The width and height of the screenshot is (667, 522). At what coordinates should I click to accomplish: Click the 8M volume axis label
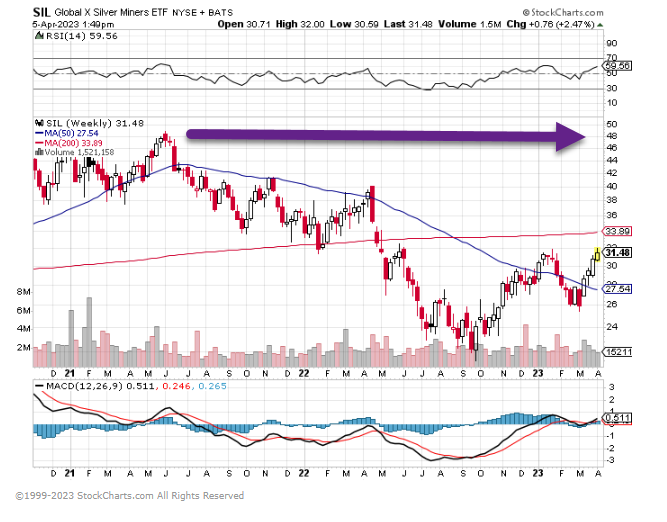(x=23, y=292)
